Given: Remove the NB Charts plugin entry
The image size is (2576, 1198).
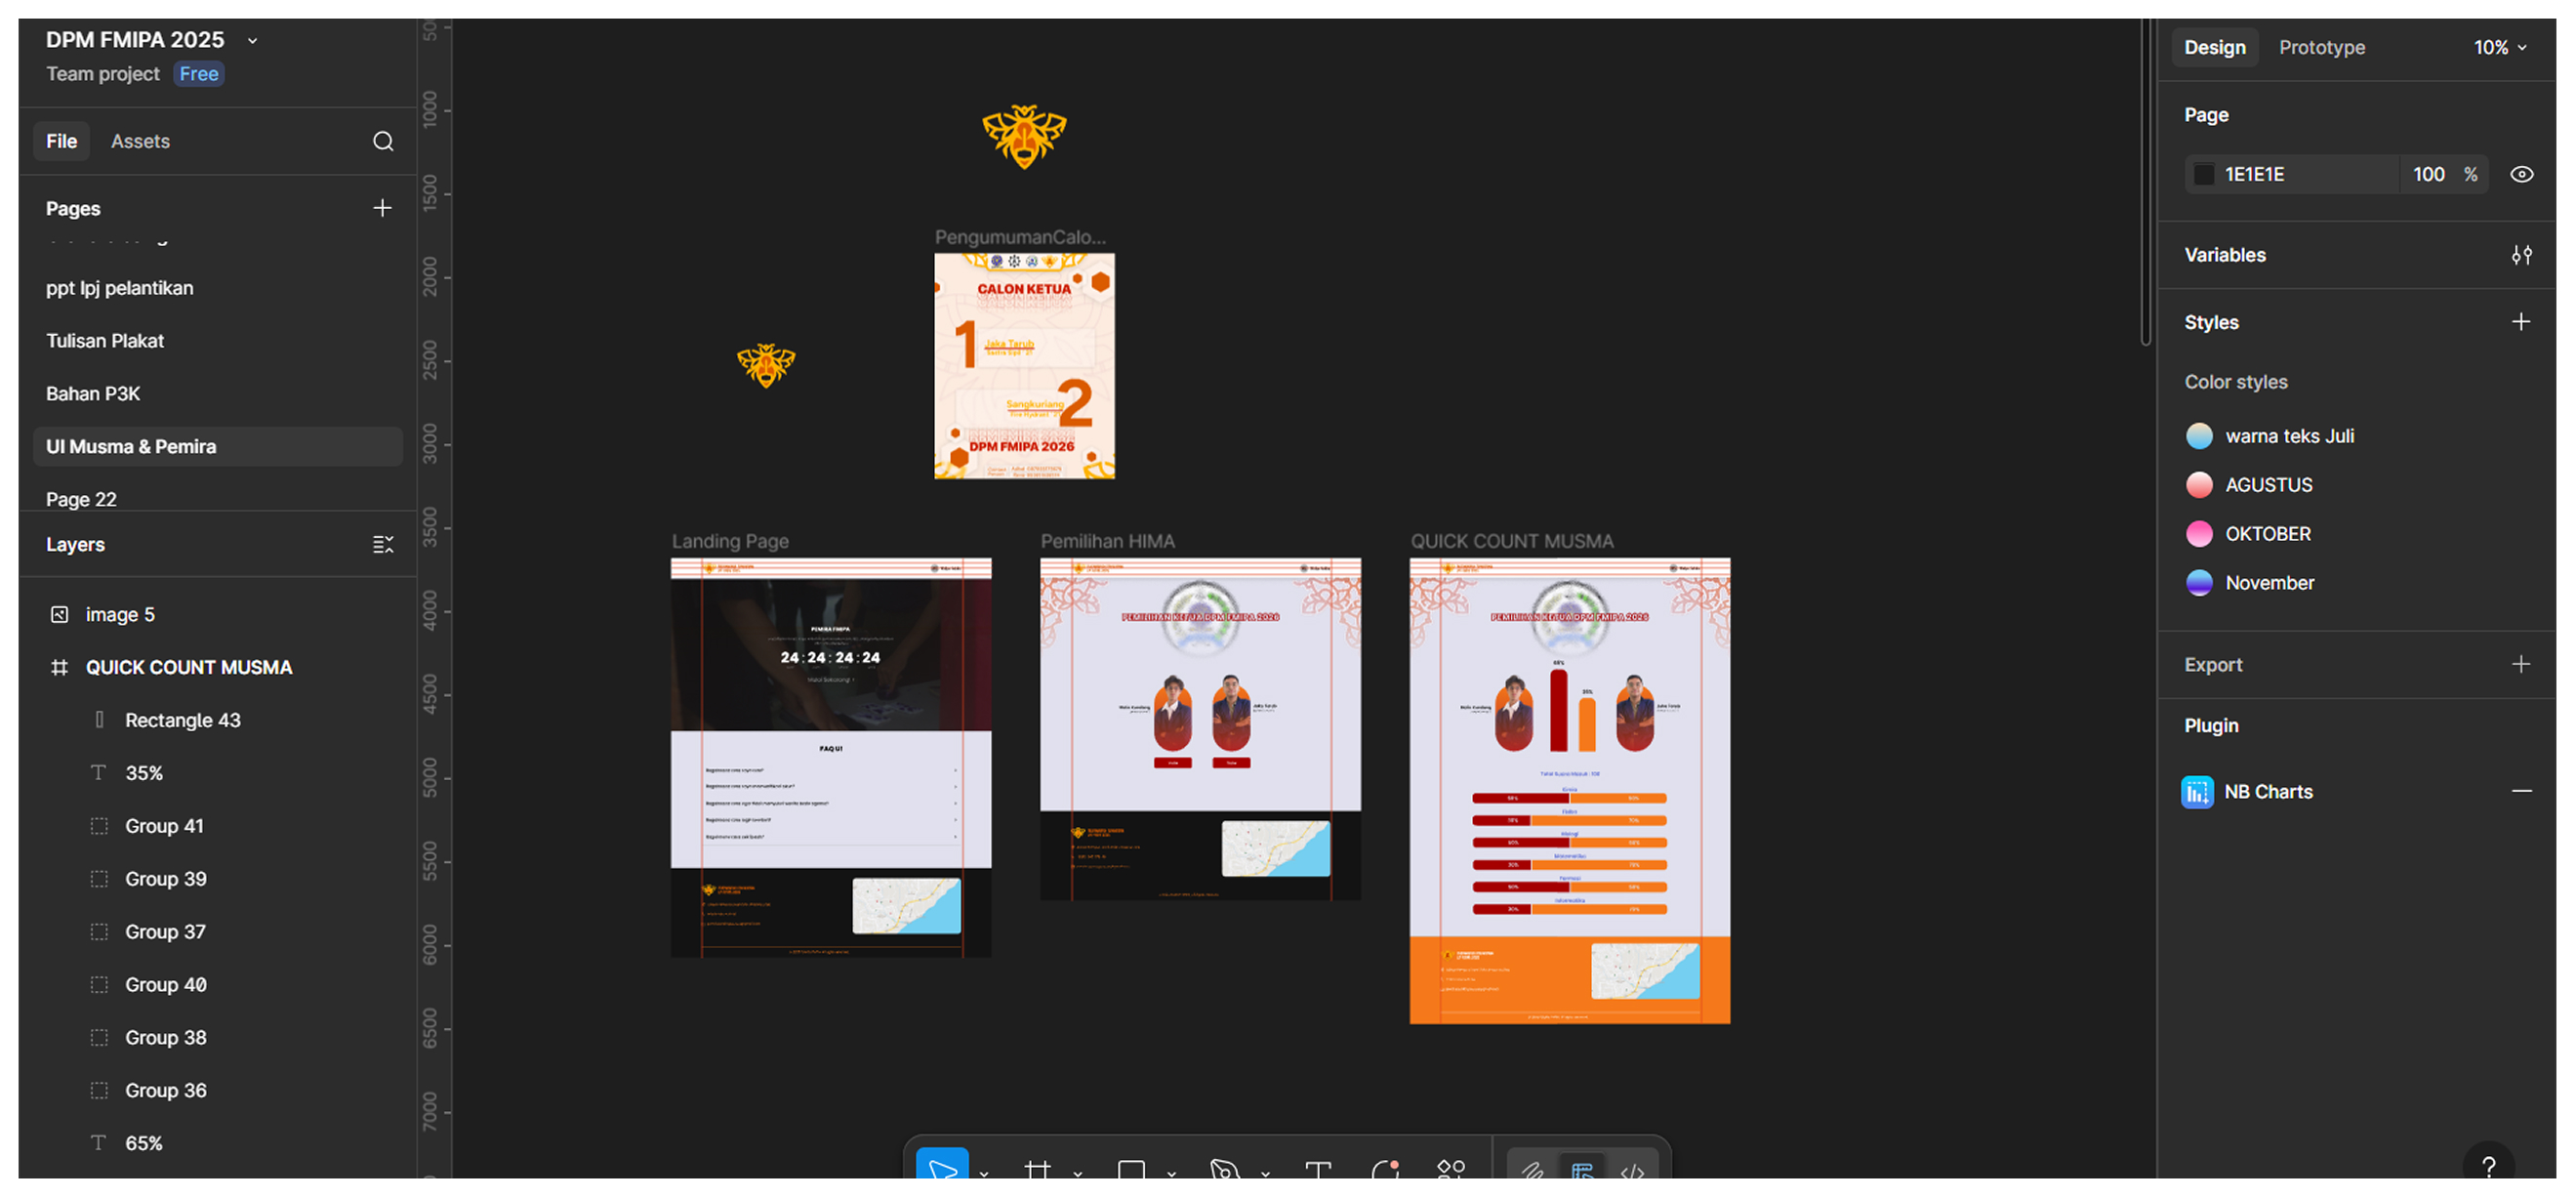Looking at the screenshot, I should tap(2521, 791).
